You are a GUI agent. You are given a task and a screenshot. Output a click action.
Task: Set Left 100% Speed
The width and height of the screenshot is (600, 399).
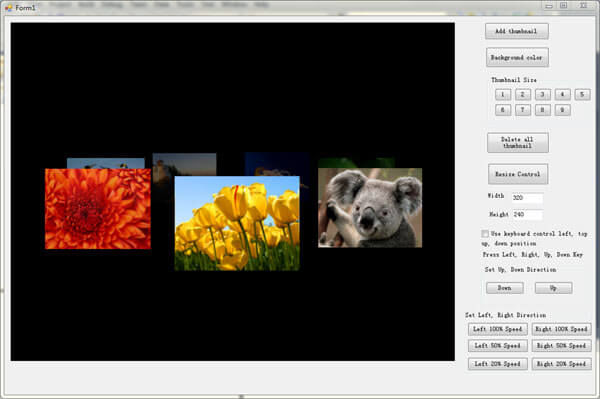[x=497, y=329]
